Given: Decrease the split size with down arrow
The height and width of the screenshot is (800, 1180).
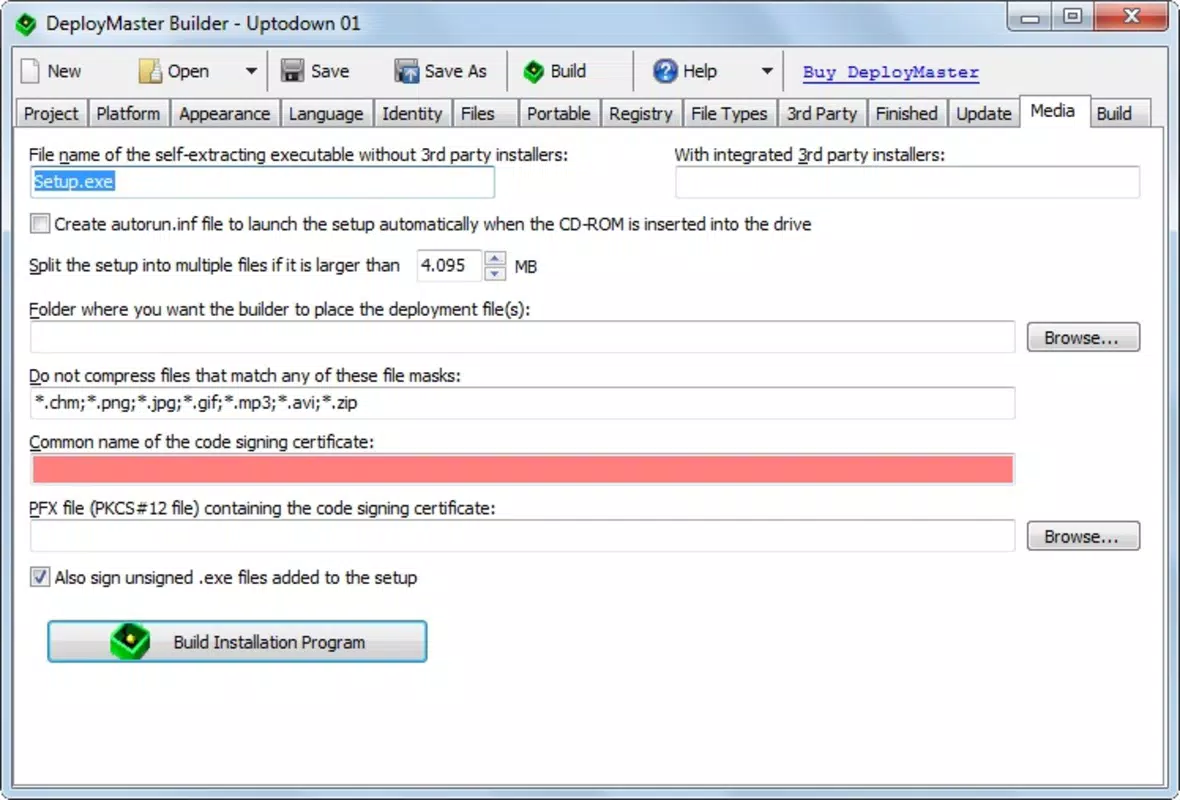Looking at the screenshot, I should [494, 273].
